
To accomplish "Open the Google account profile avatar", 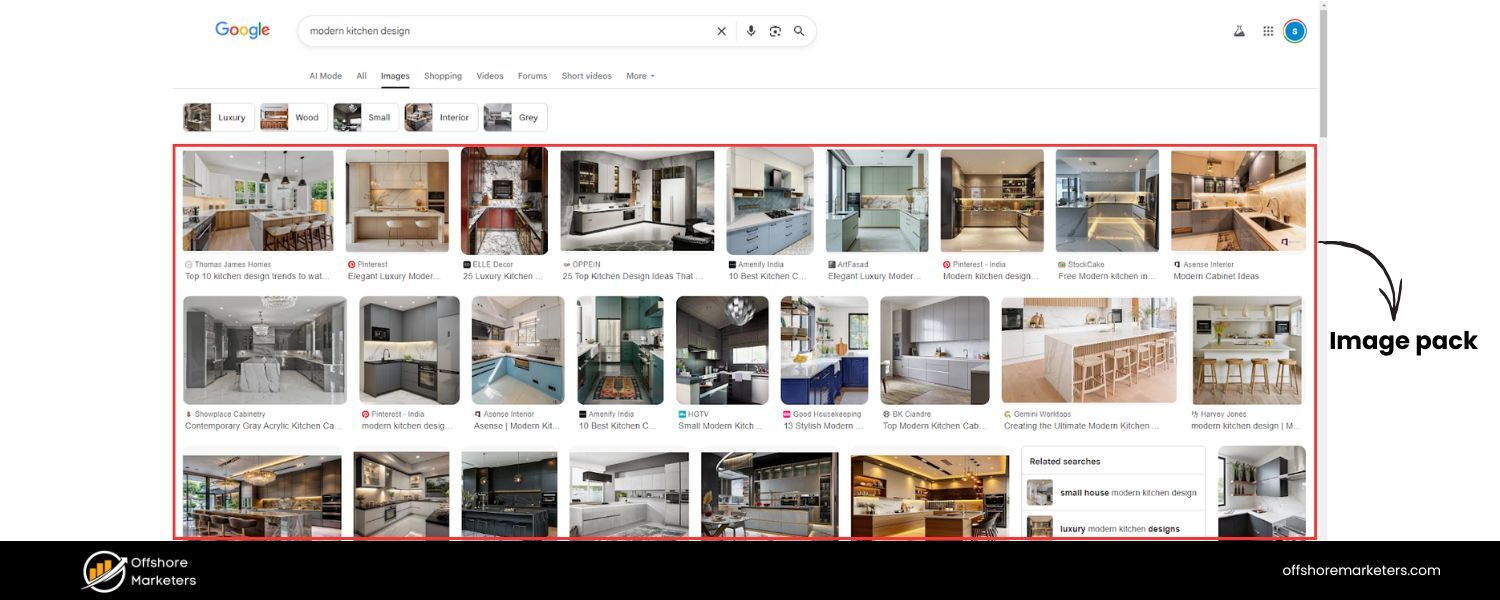I will click(1295, 31).
